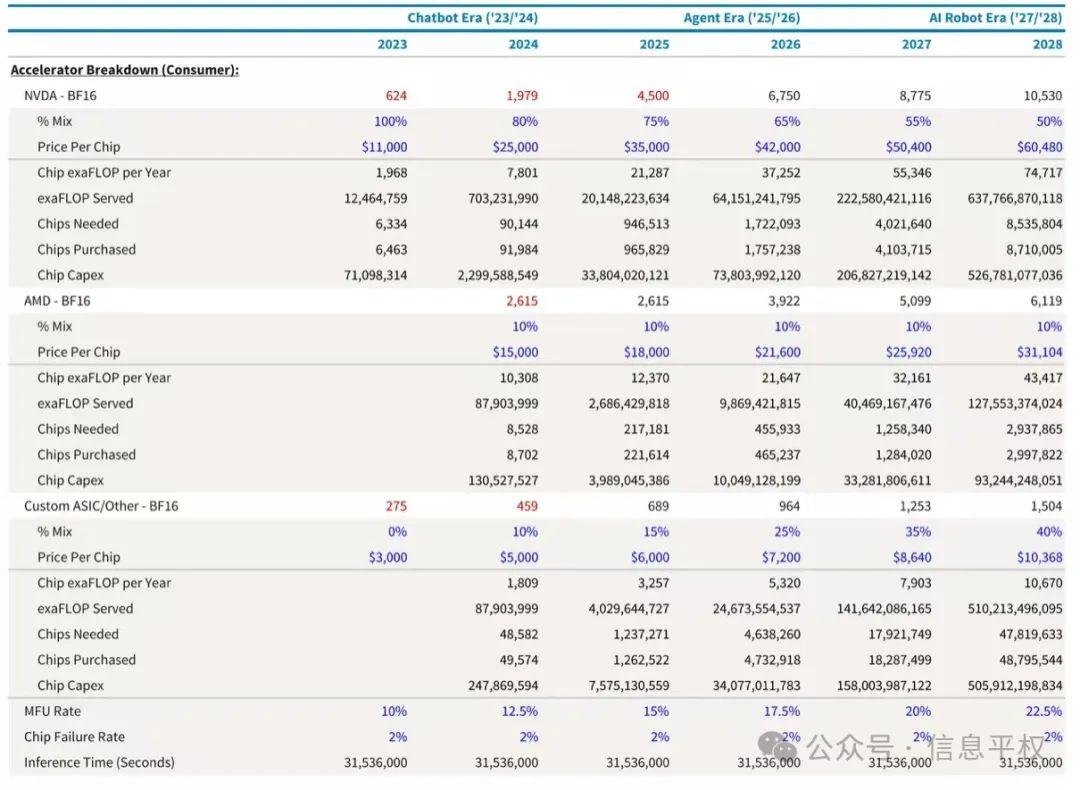Click the 'Custom ASIC/Other - BF16' row label

pos(101,506)
